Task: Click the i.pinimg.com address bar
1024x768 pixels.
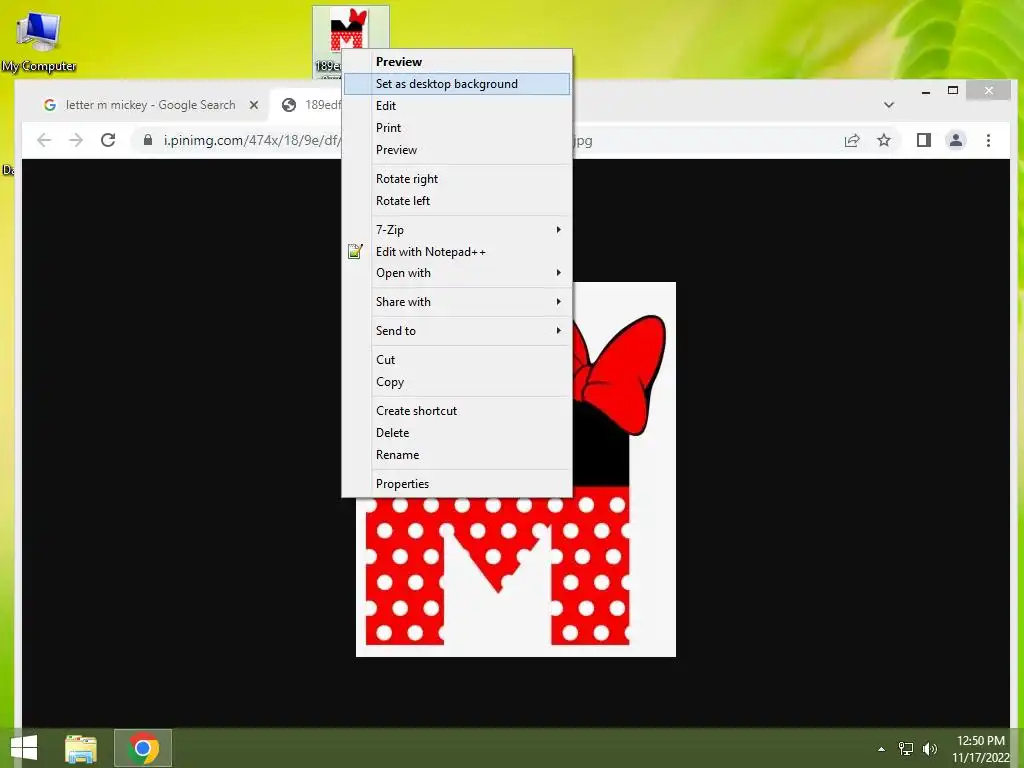Action: tap(483, 140)
